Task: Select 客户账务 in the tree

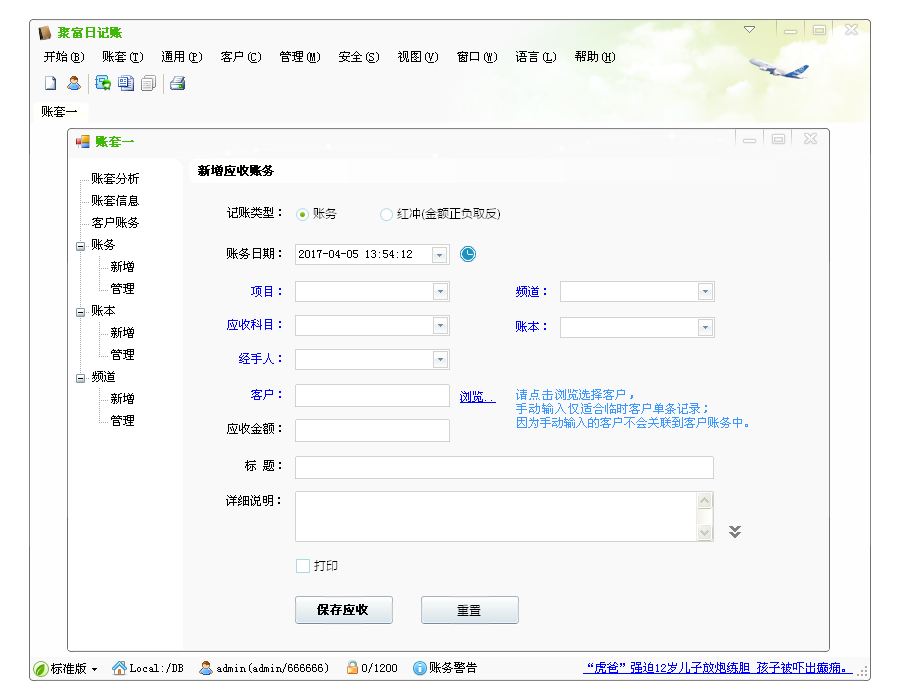Action: (x=115, y=223)
